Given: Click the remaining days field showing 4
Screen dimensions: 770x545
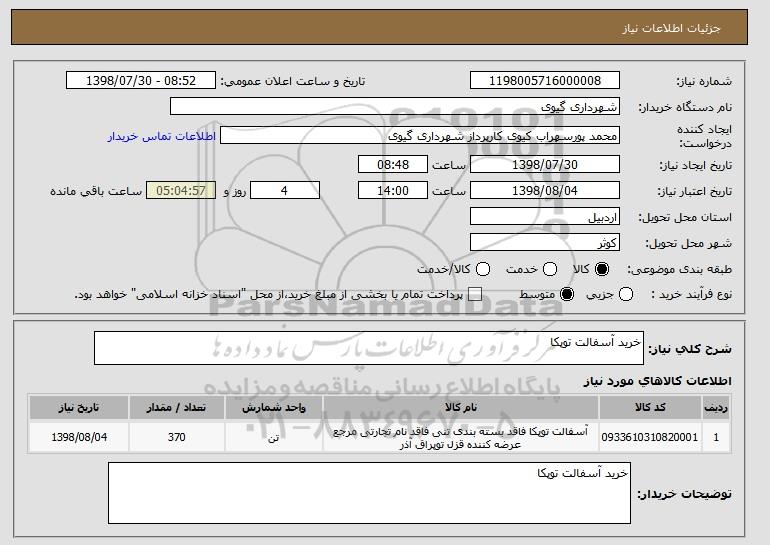Looking at the screenshot, I should tap(285, 191).
